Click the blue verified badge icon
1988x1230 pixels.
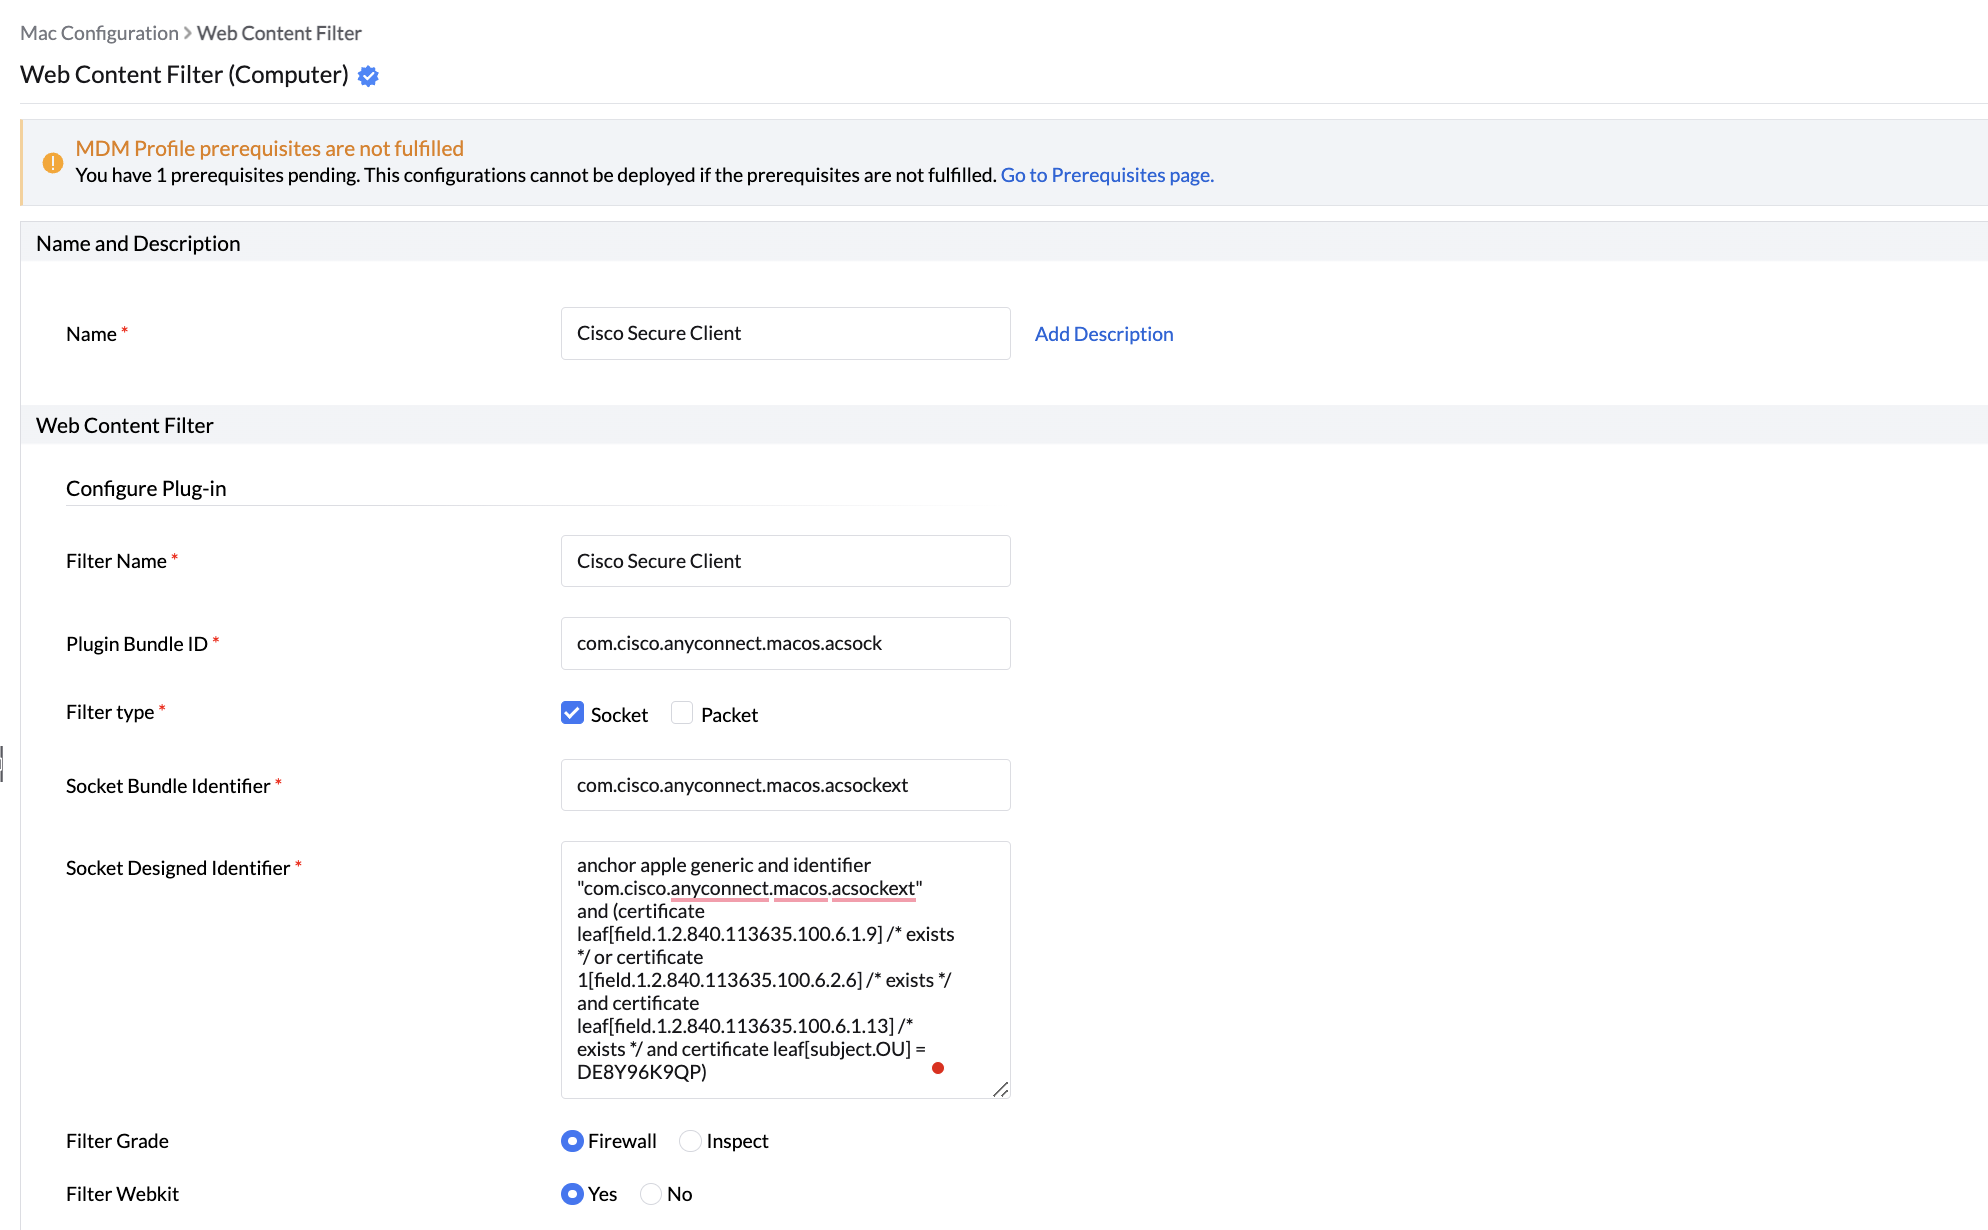click(x=368, y=76)
